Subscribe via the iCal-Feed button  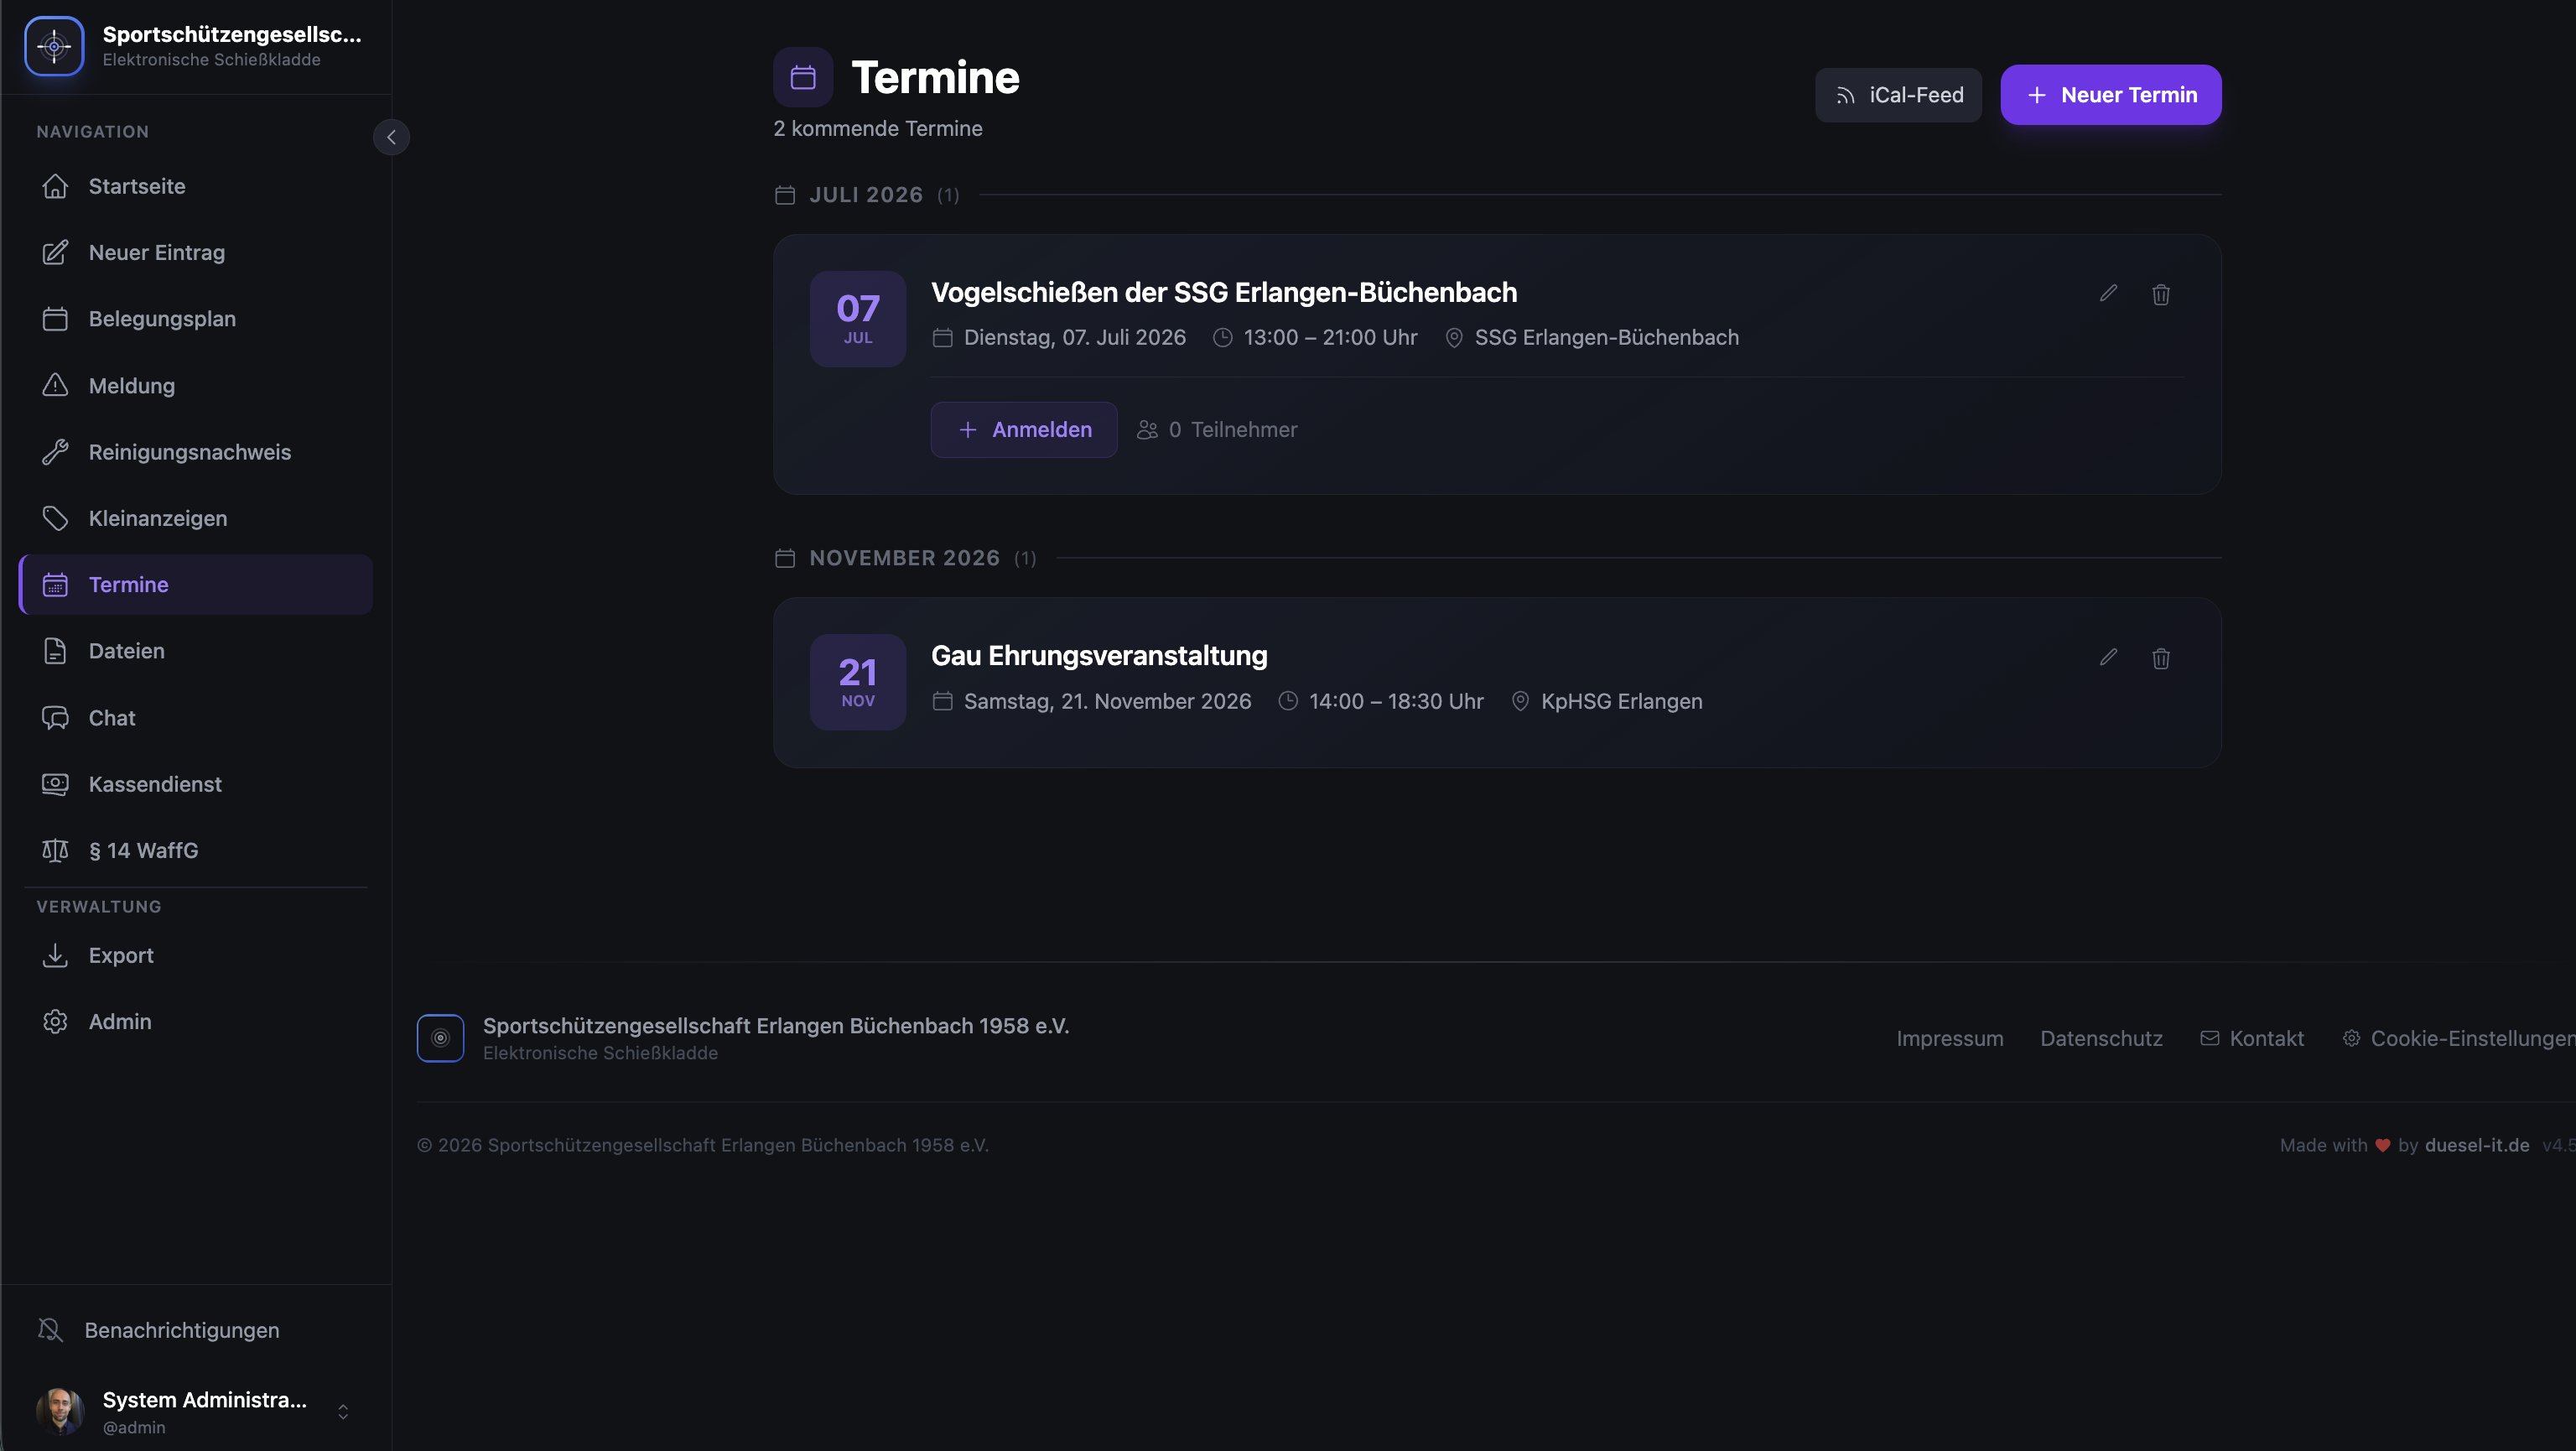coord(1897,94)
